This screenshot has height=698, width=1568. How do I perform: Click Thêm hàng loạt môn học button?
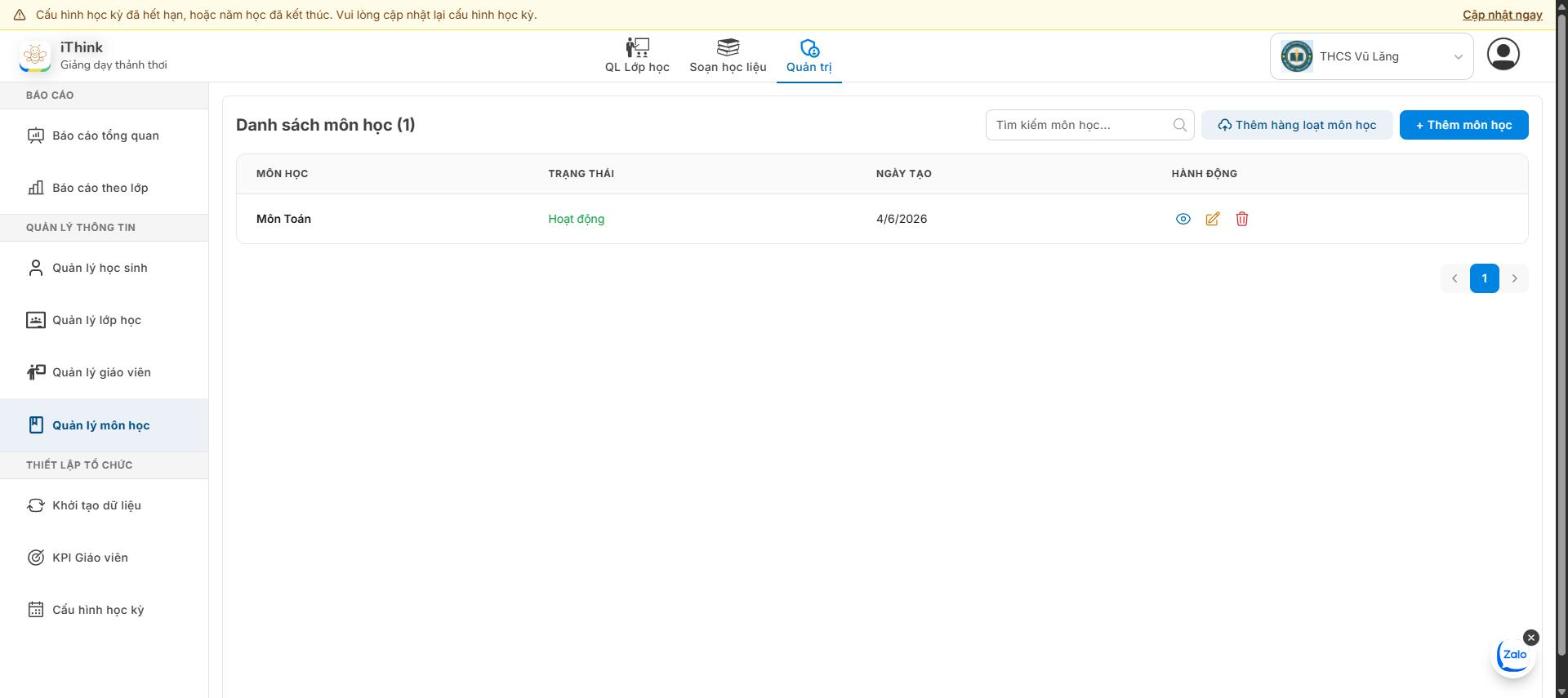(1297, 125)
